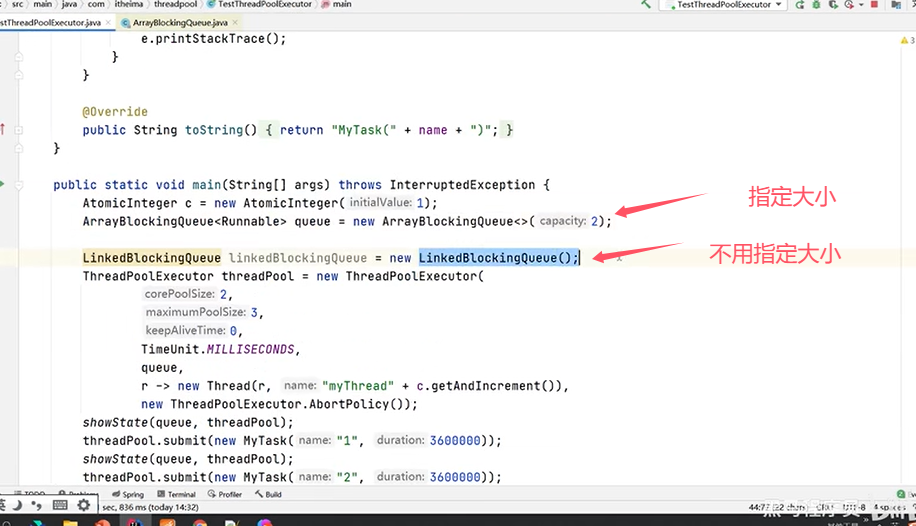Click the MILLISECONDS constant in the code
Image resolution: width=916 pixels, height=526 pixels.
[251, 349]
